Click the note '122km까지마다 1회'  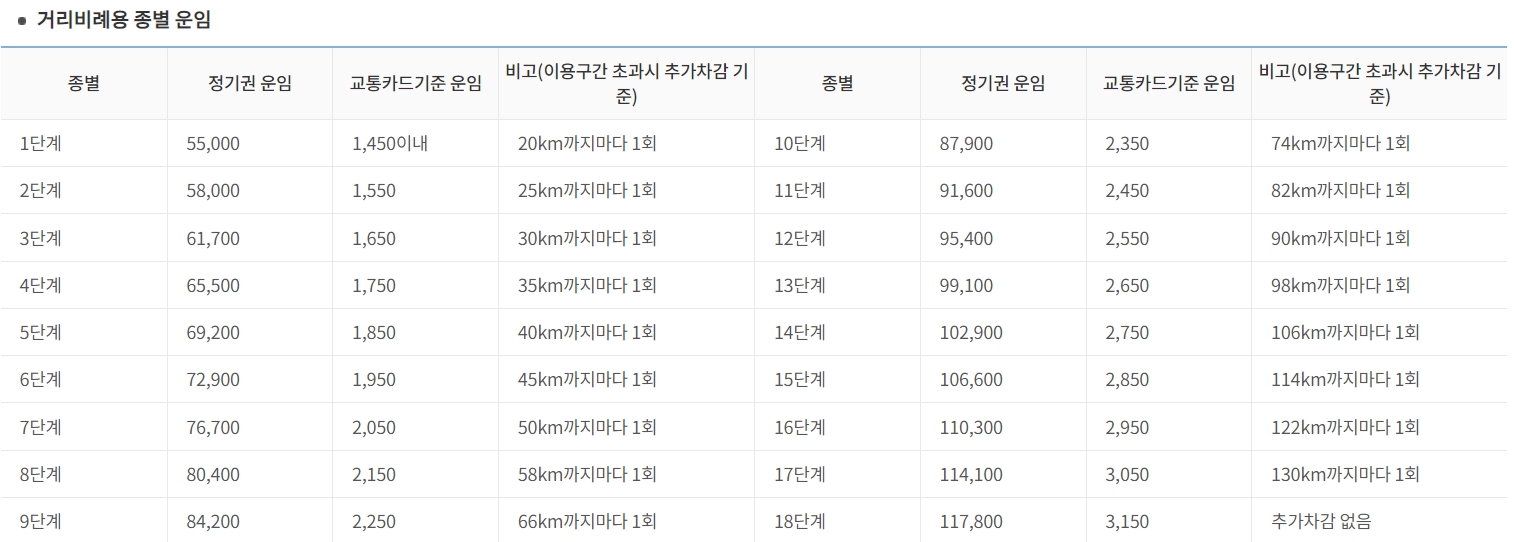coord(1345,427)
